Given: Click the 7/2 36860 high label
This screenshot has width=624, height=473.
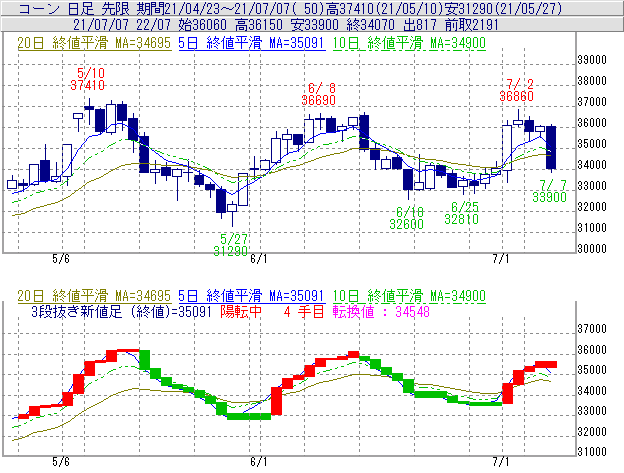Looking at the screenshot, I should pyautogui.click(x=517, y=90).
